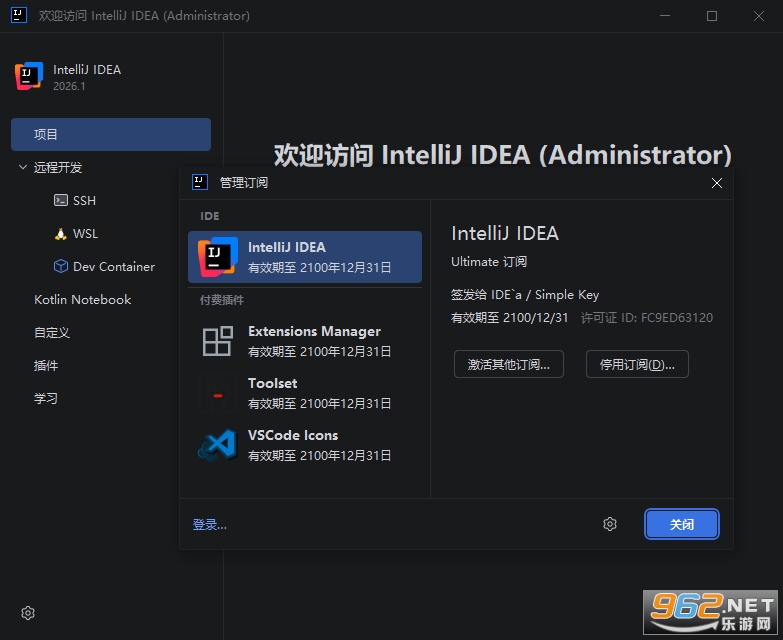Click the Extensions Manager plugin icon
Viewport: 783px width, 640px height.
tap(218, 341)
